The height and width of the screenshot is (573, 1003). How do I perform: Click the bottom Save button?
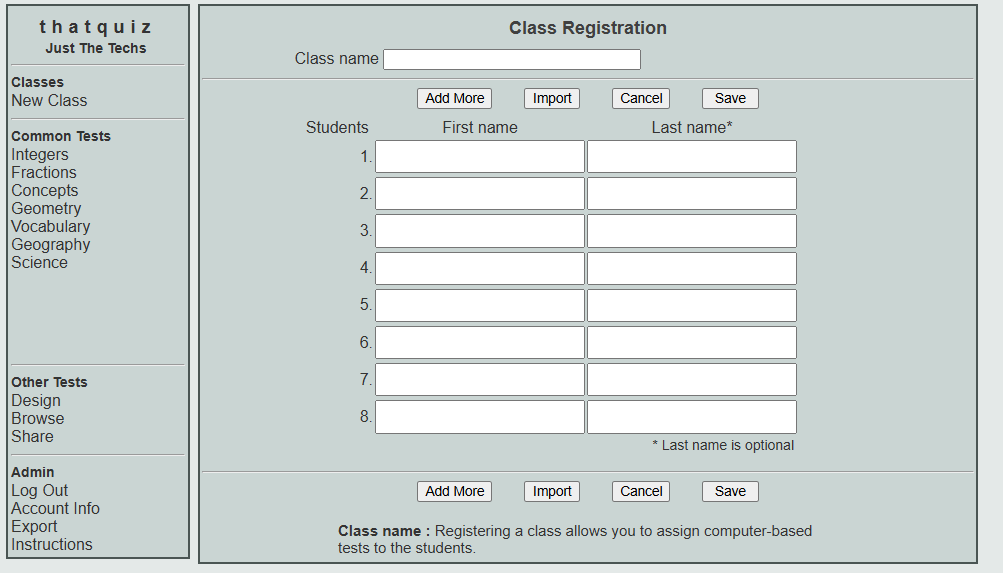coord(730,491)
